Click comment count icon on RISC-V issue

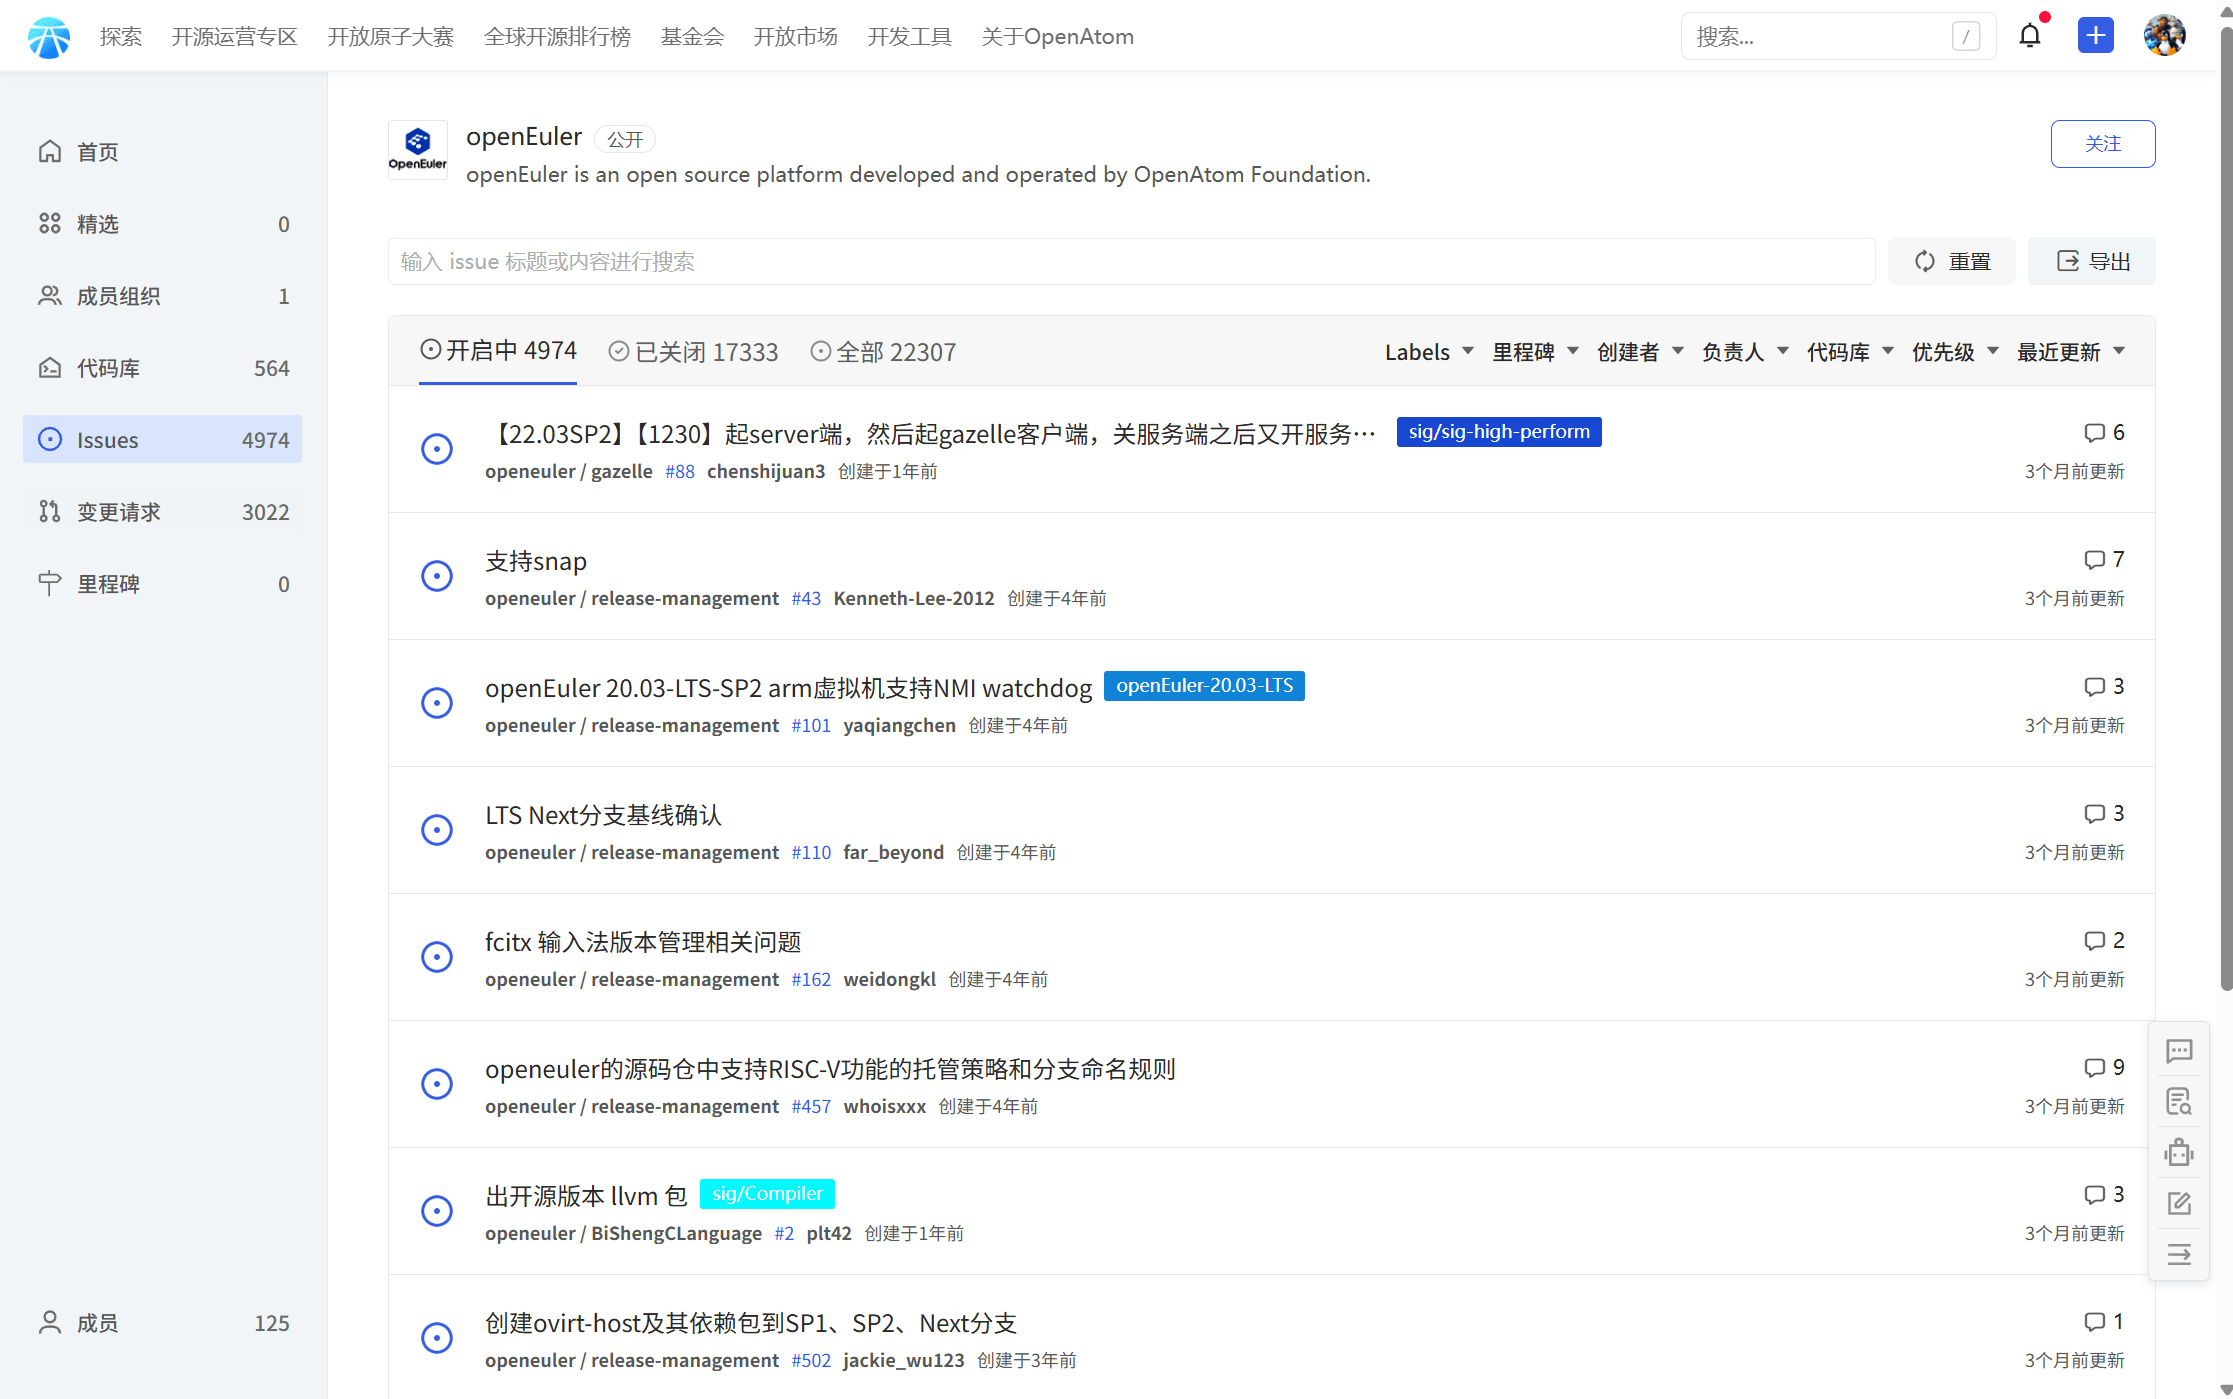(2095, 1068)
